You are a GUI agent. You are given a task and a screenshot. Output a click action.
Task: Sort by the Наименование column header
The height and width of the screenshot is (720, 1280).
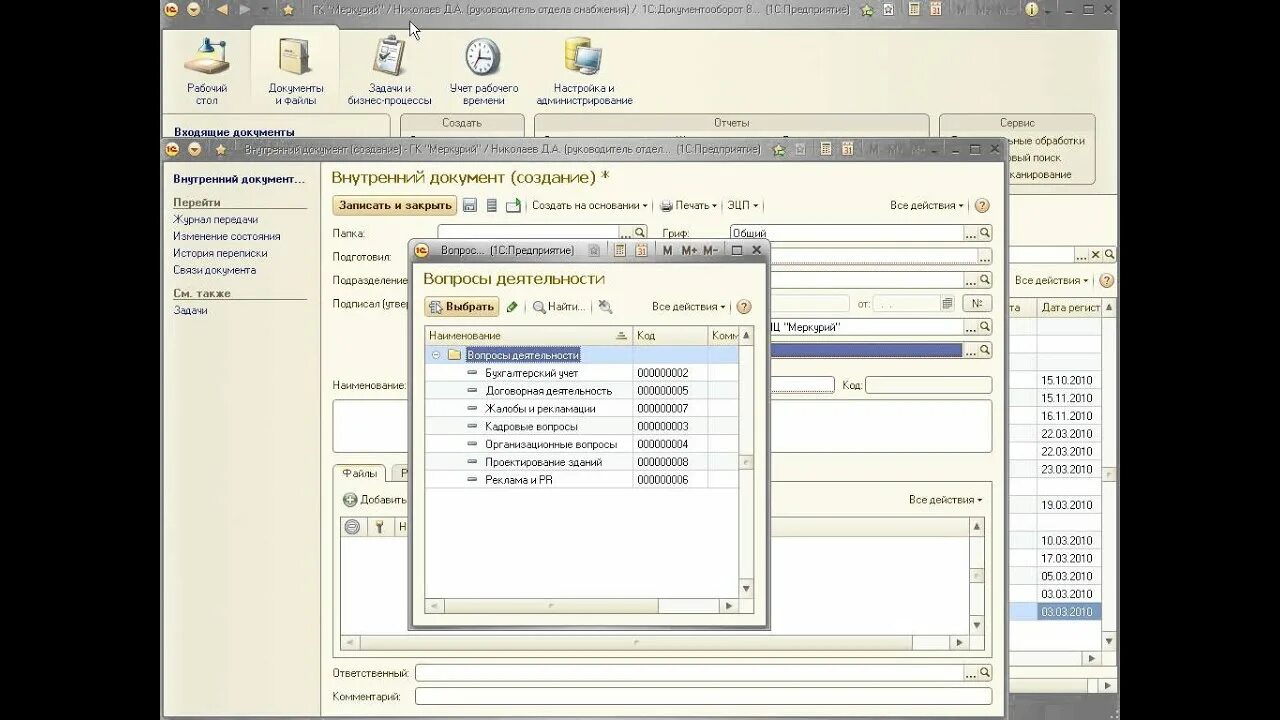point(529,336)
